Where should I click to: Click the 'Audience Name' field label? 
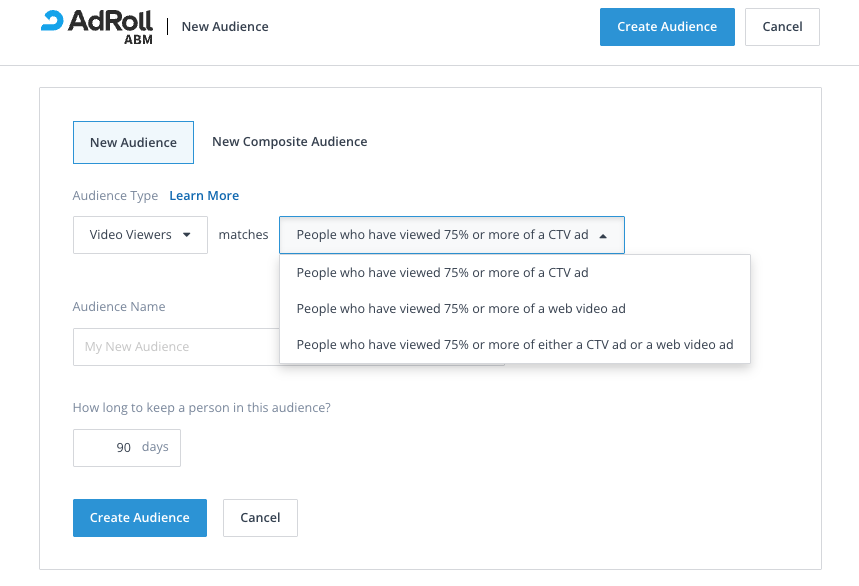pyautogui.click(x=119, y=307)
